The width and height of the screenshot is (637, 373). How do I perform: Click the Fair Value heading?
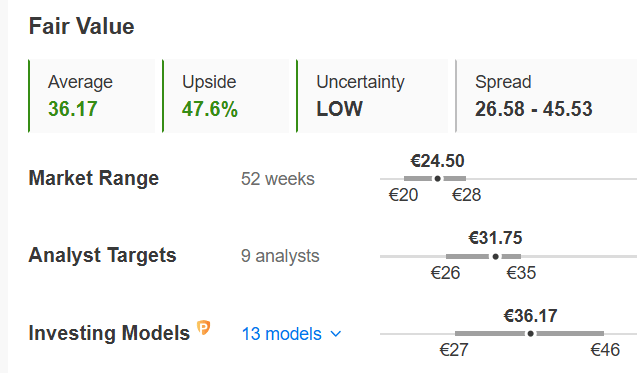click(81, 26)
